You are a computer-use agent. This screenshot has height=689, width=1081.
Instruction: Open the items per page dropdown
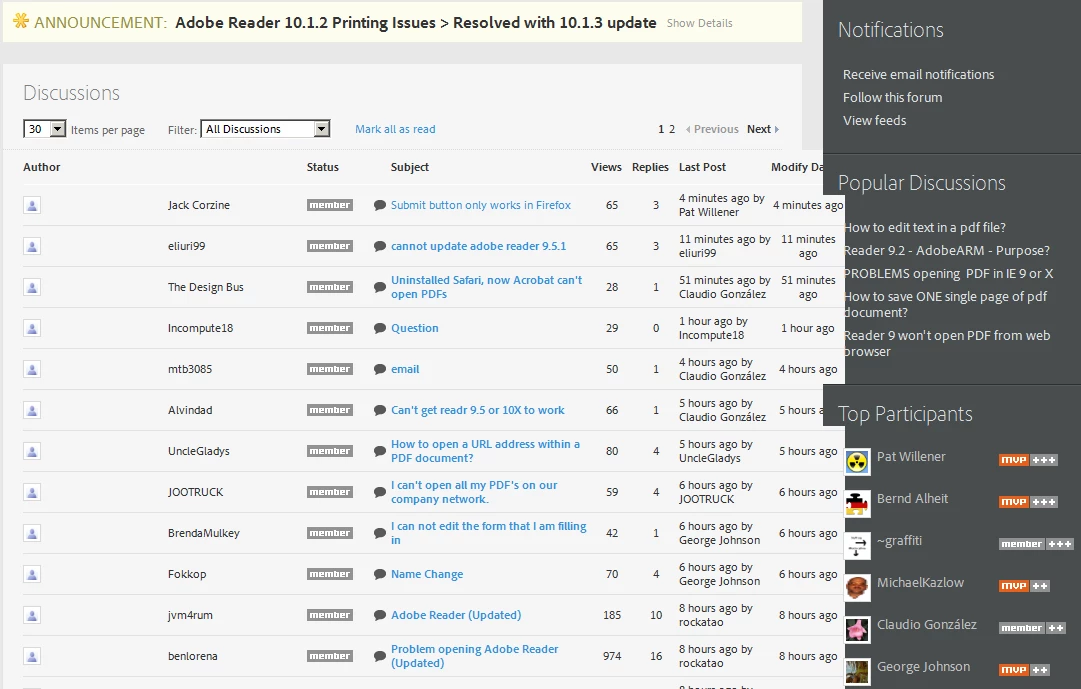click(x=45, y=129)
